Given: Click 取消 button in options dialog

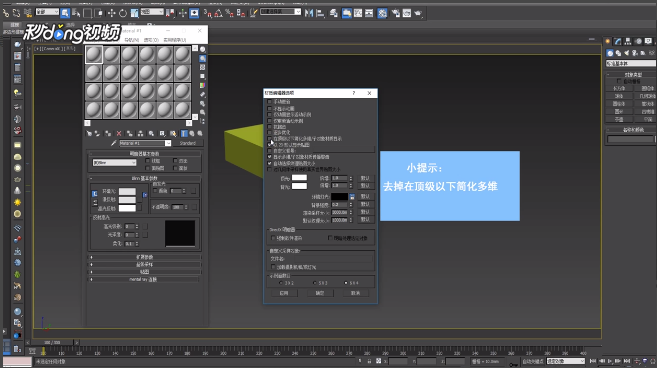Looking at the screenshot, I should (355, 293).
